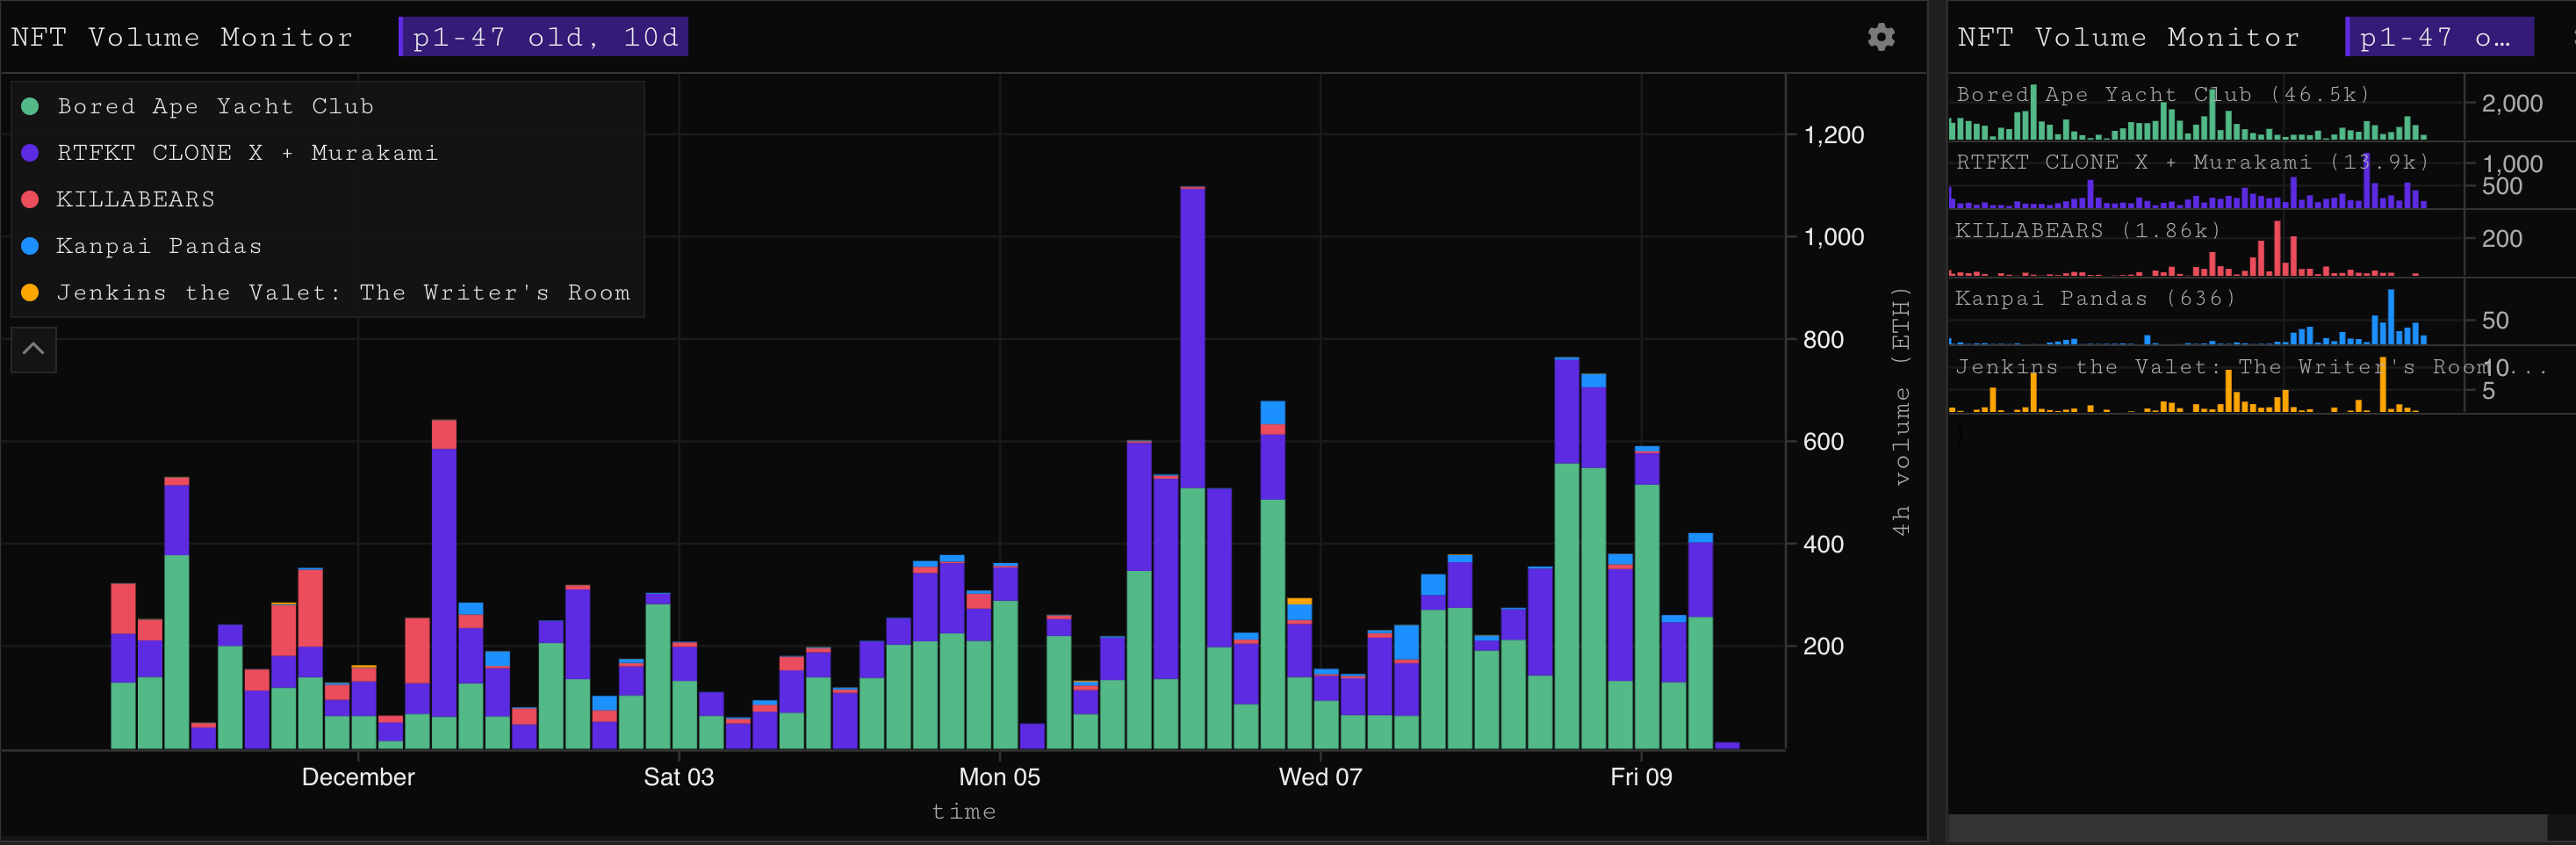The width and height of the screenshot is (2576, 845).
Task: Click green Bored Ape legend color dot
Action: pyautogui.click(x=30, y=106)
